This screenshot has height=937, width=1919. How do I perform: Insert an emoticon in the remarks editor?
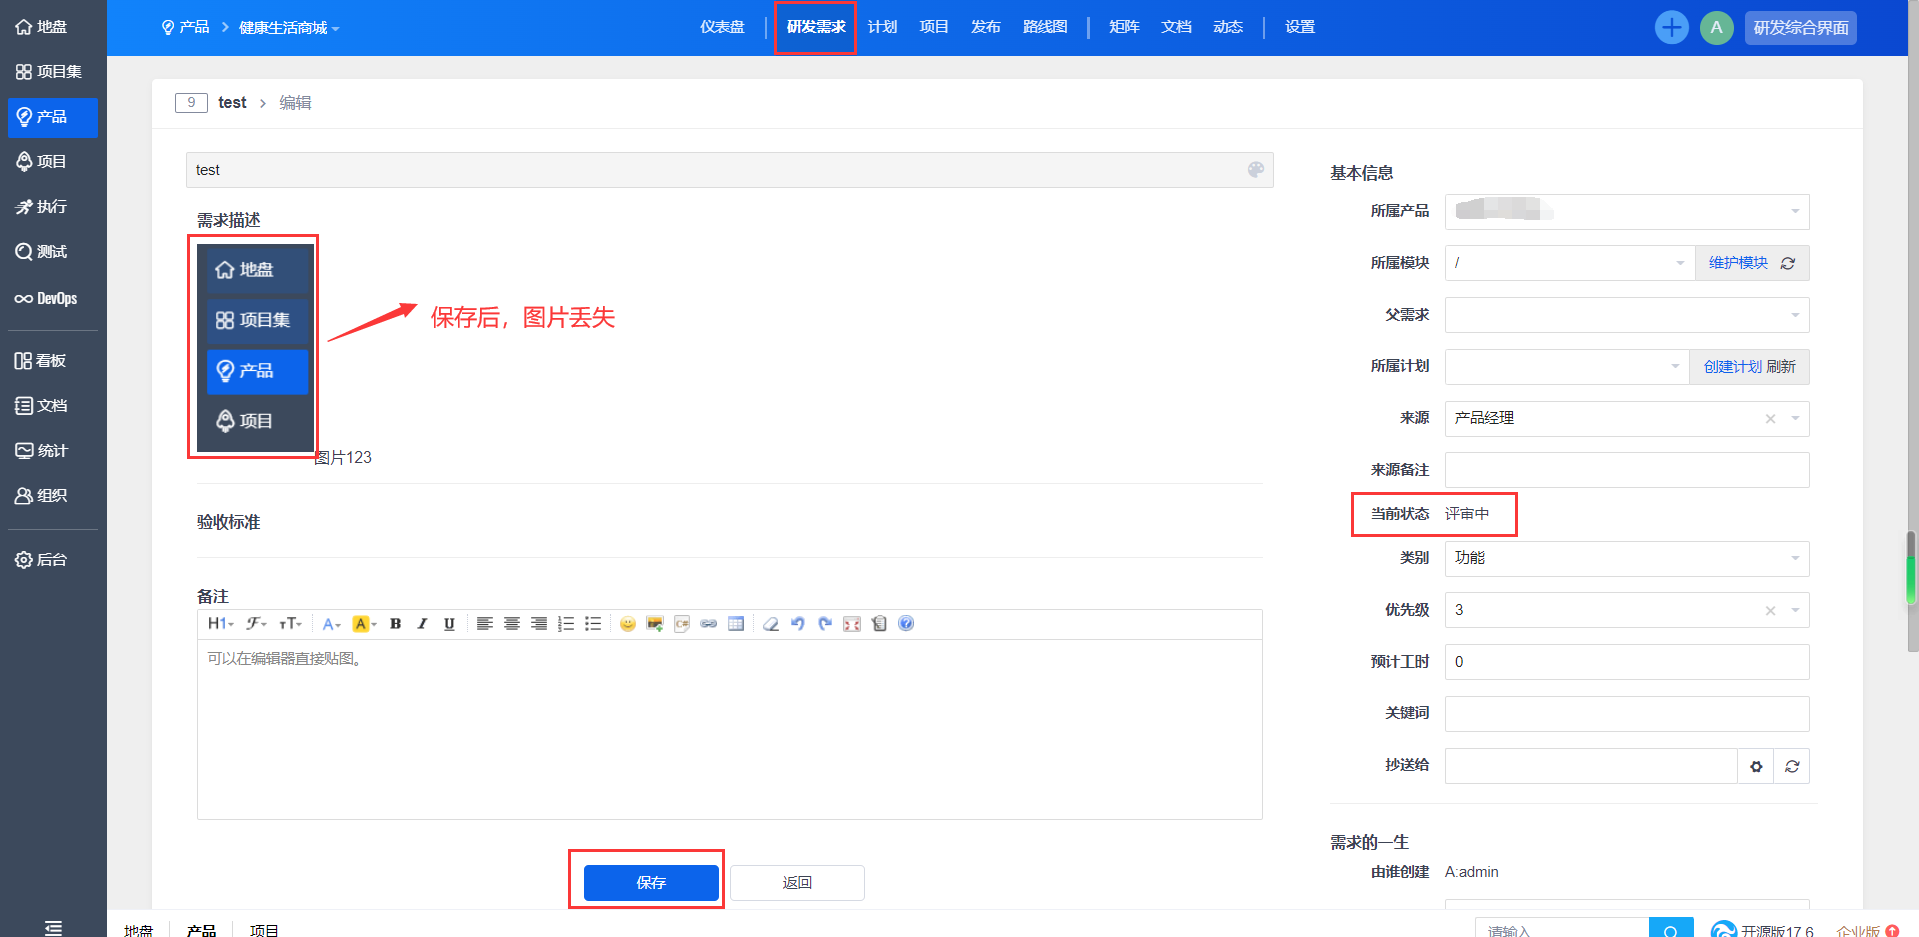coord(627,624)
